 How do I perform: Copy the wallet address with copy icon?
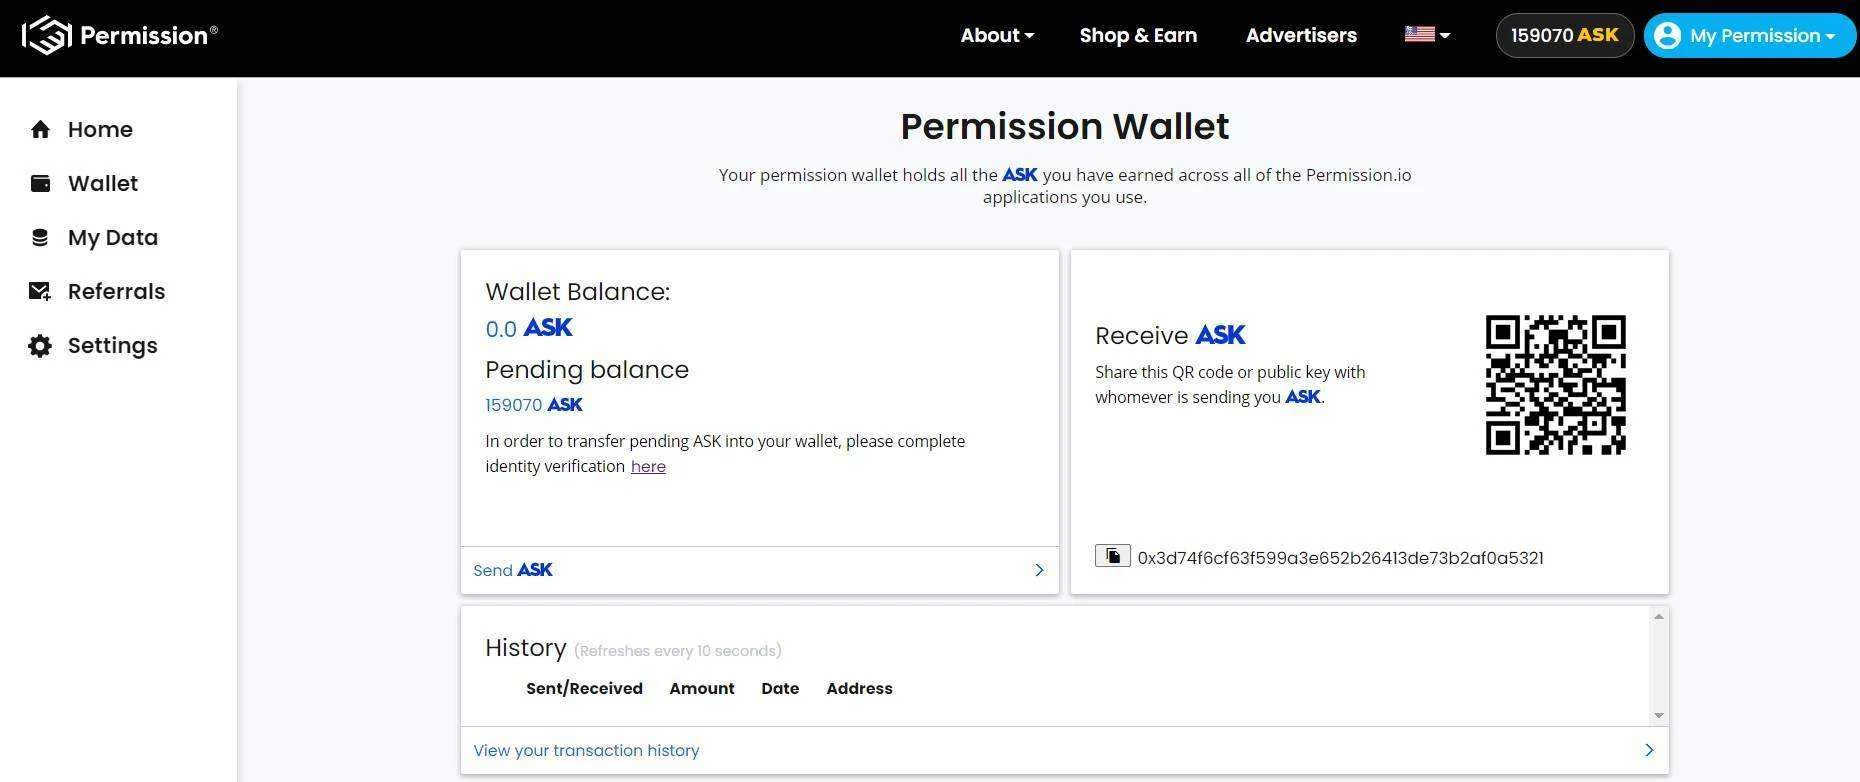(x=1113, y=556)
